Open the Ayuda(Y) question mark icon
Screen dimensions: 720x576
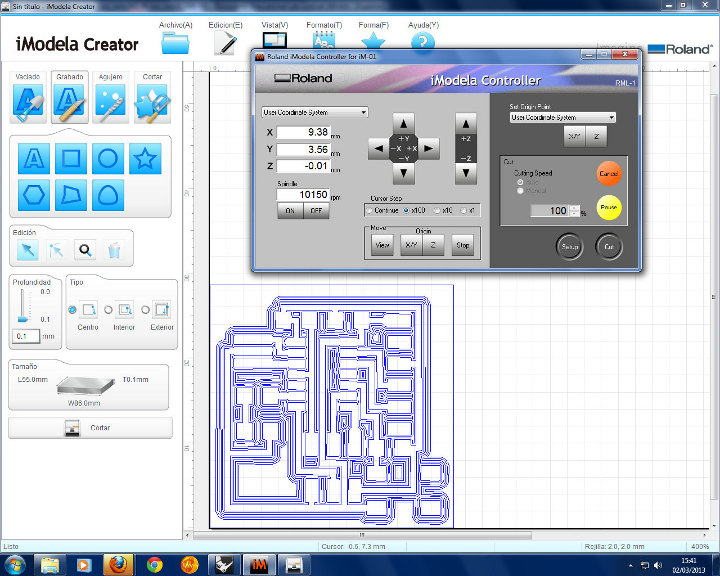423,41
